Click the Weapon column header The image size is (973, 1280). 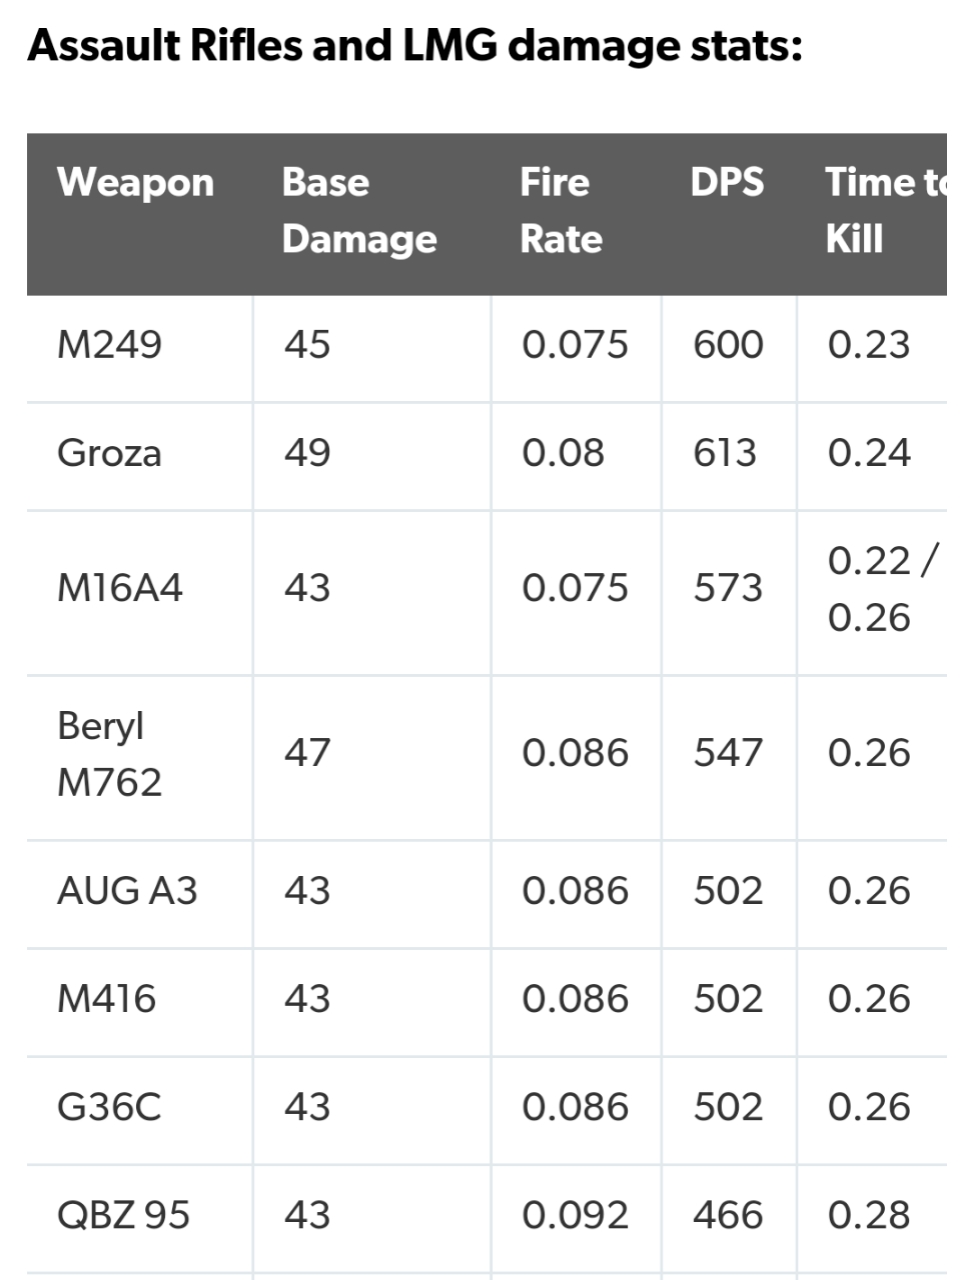(136, 183)
